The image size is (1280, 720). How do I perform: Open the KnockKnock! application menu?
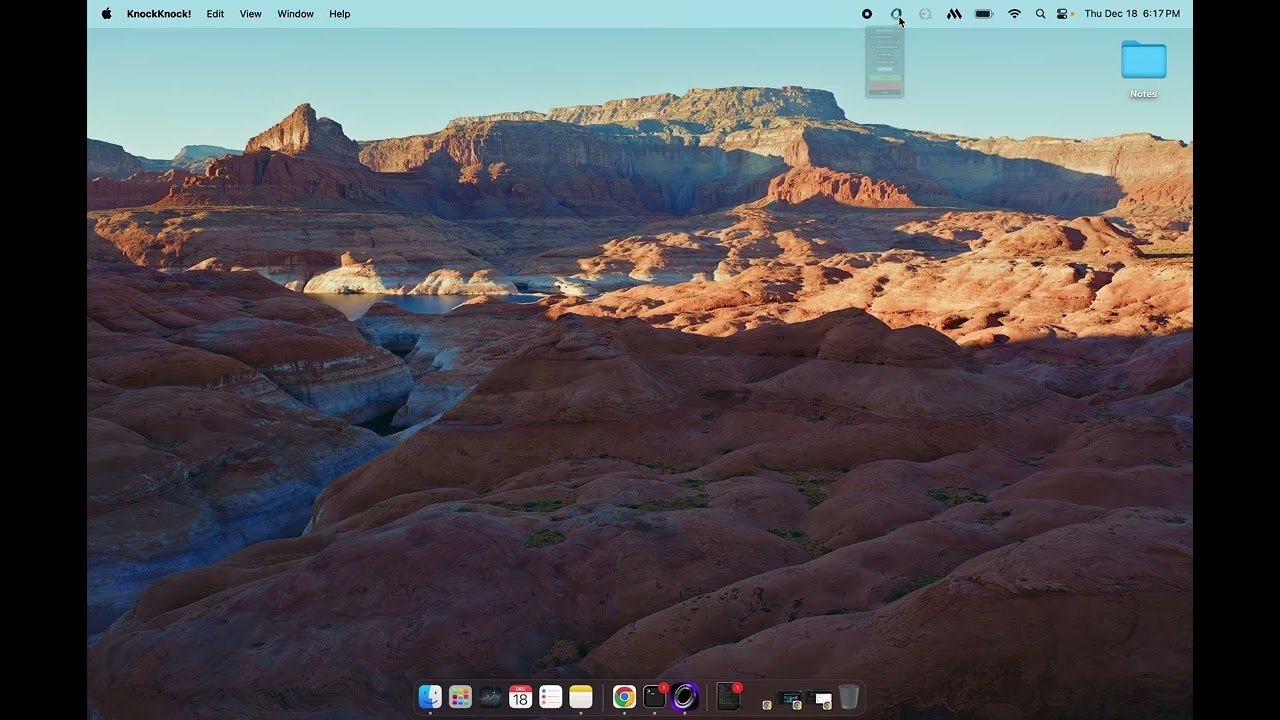point(159,14)
